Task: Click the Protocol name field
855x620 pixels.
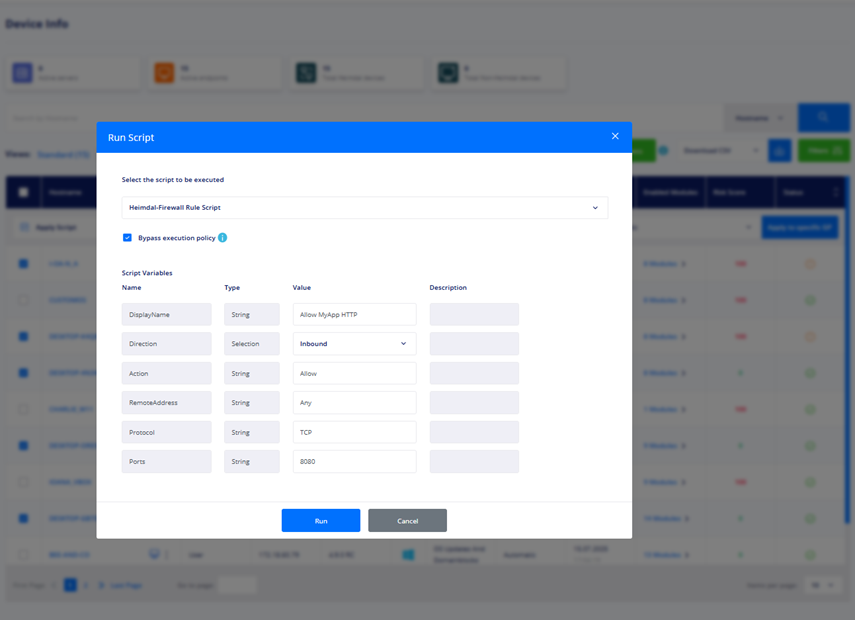Action: pyautogui.click(x=166, y=432)
